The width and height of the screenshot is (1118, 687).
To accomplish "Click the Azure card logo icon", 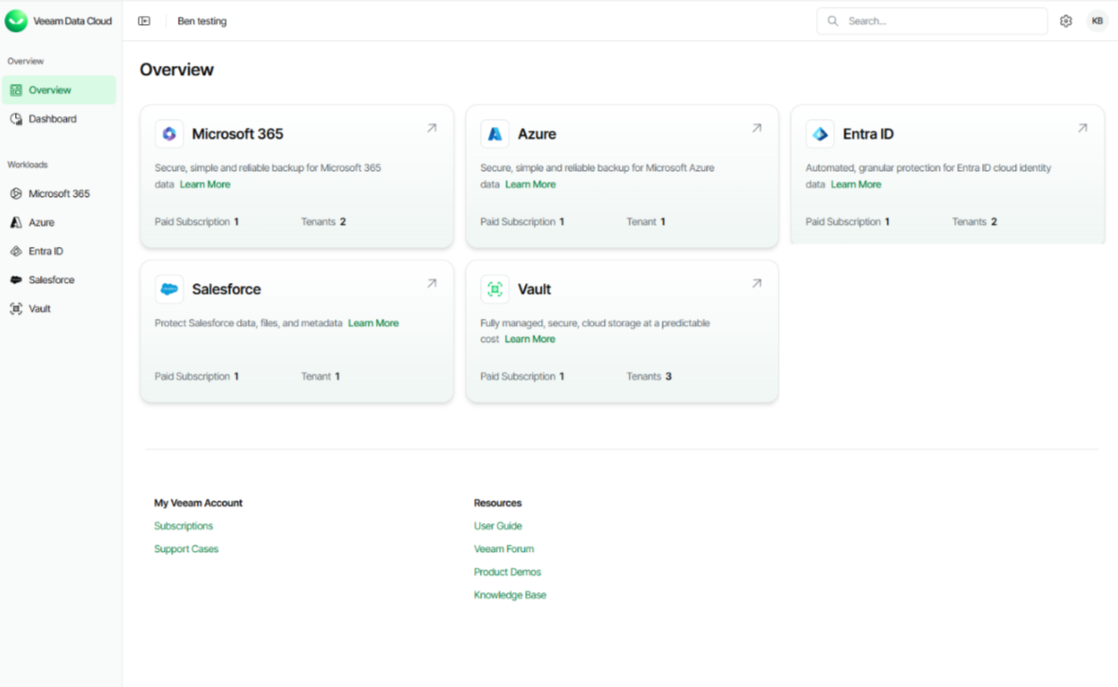I will [x=495, y=134].
